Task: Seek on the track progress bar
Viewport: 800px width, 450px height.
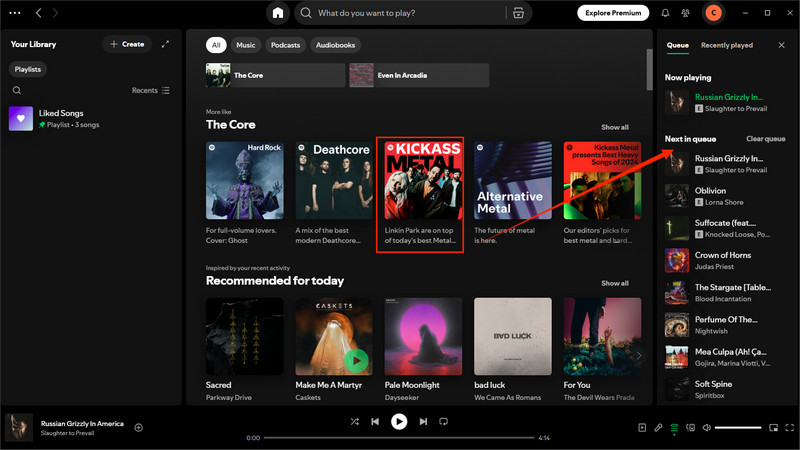Action: point(398,438)
